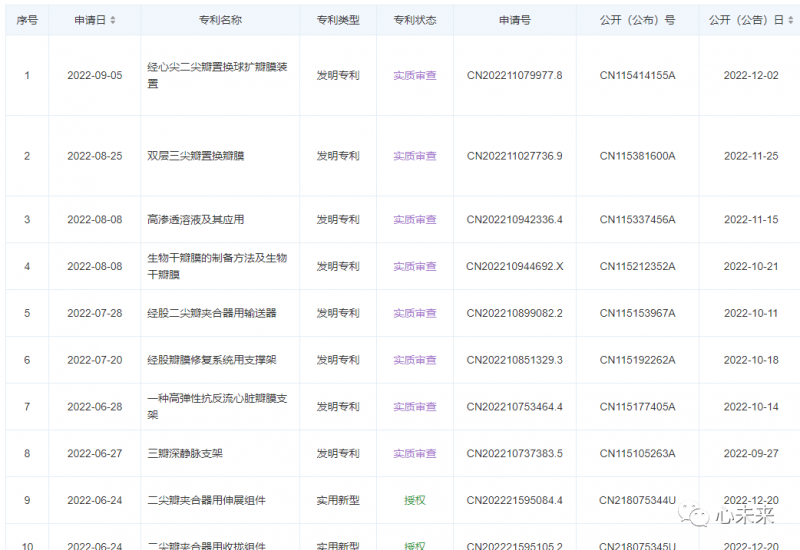Click the sort arrows beside 申请日 header
Image resolution: width=800 pixels, height=550 pixels.
112,20
